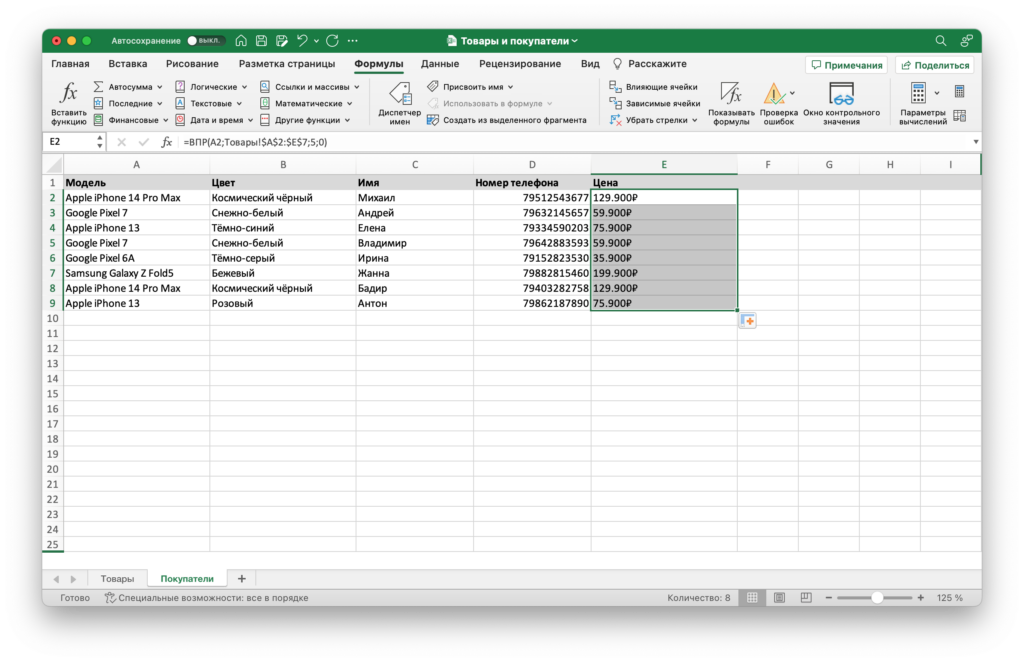The image size is (1024, 662).
Task: Click Error Checking (Проверка ошибок) icon
Action: tap(775, 94)
